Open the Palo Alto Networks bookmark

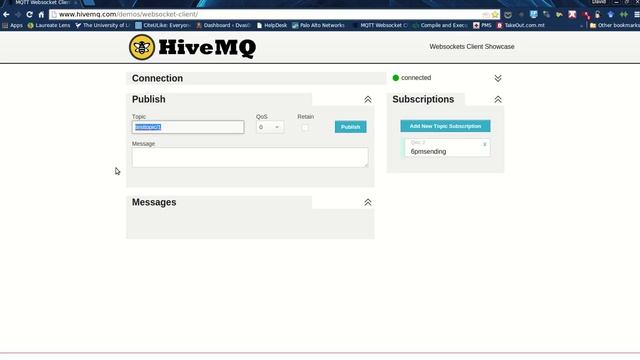coord(318,25)
